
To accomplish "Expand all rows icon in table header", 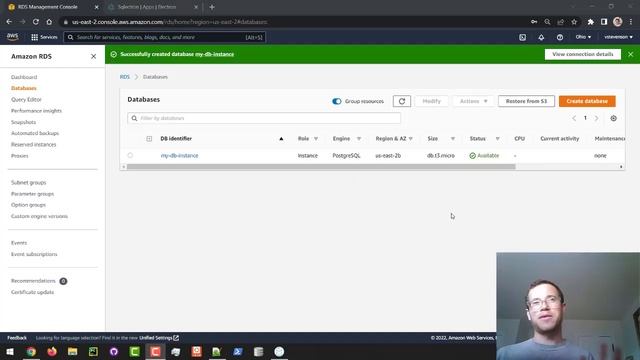I will [x=149, y=139].
